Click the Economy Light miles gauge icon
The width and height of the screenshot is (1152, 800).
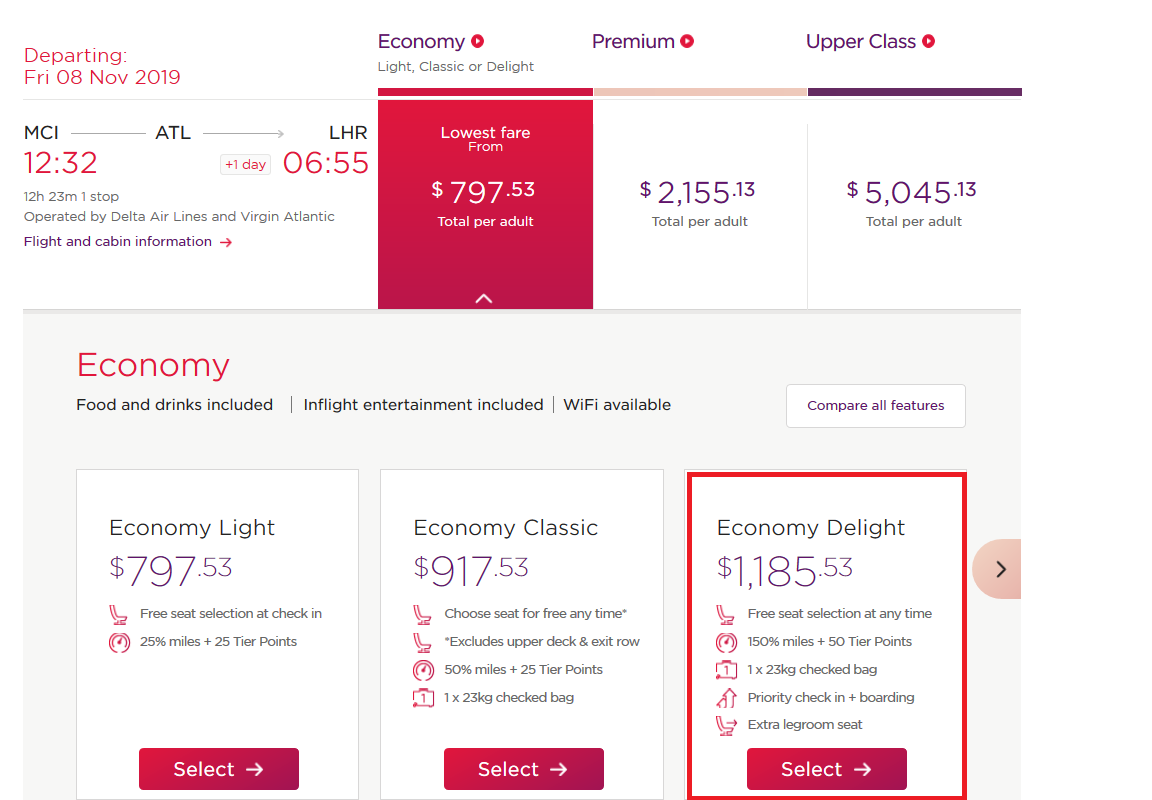119,642
